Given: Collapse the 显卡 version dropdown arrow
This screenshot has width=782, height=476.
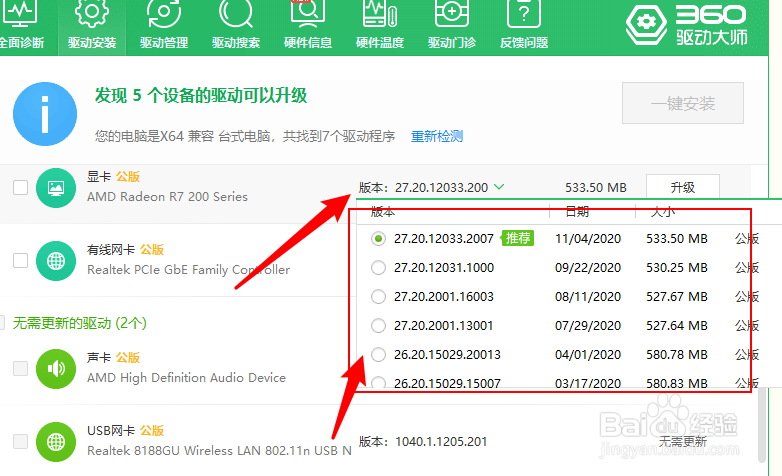Looking at the screenshot, I should click(x=499, y=187).
